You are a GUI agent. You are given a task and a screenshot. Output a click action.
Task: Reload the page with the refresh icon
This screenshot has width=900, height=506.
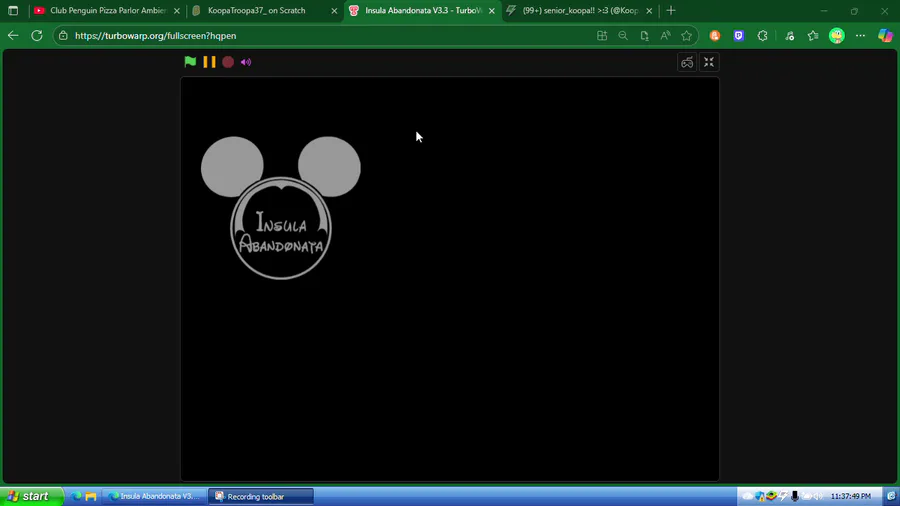(x=37, y=36)
